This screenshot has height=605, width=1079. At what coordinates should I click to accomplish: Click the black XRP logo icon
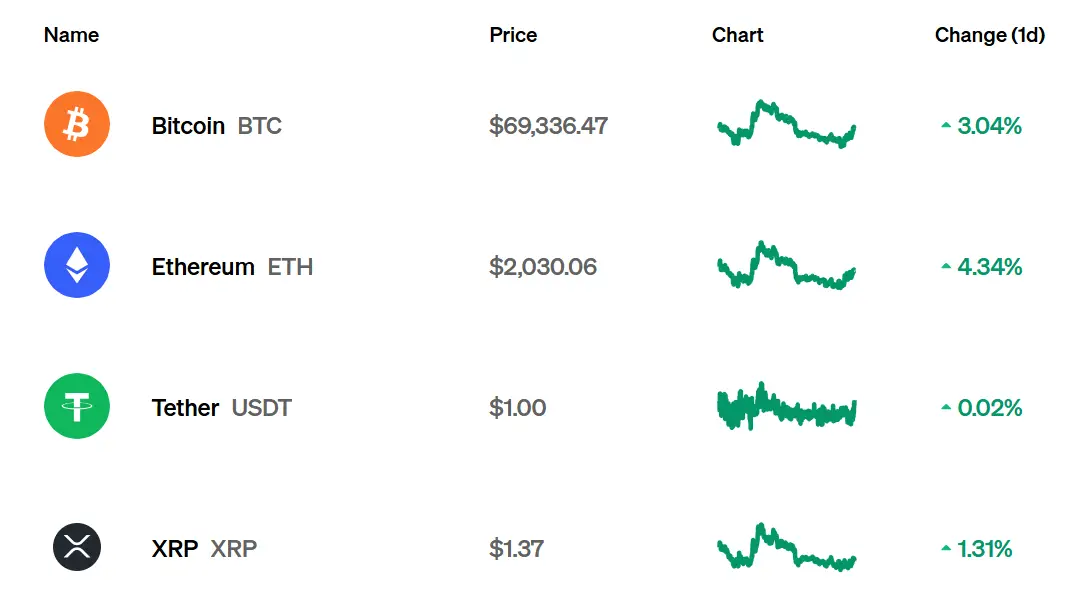click(77, 548)
